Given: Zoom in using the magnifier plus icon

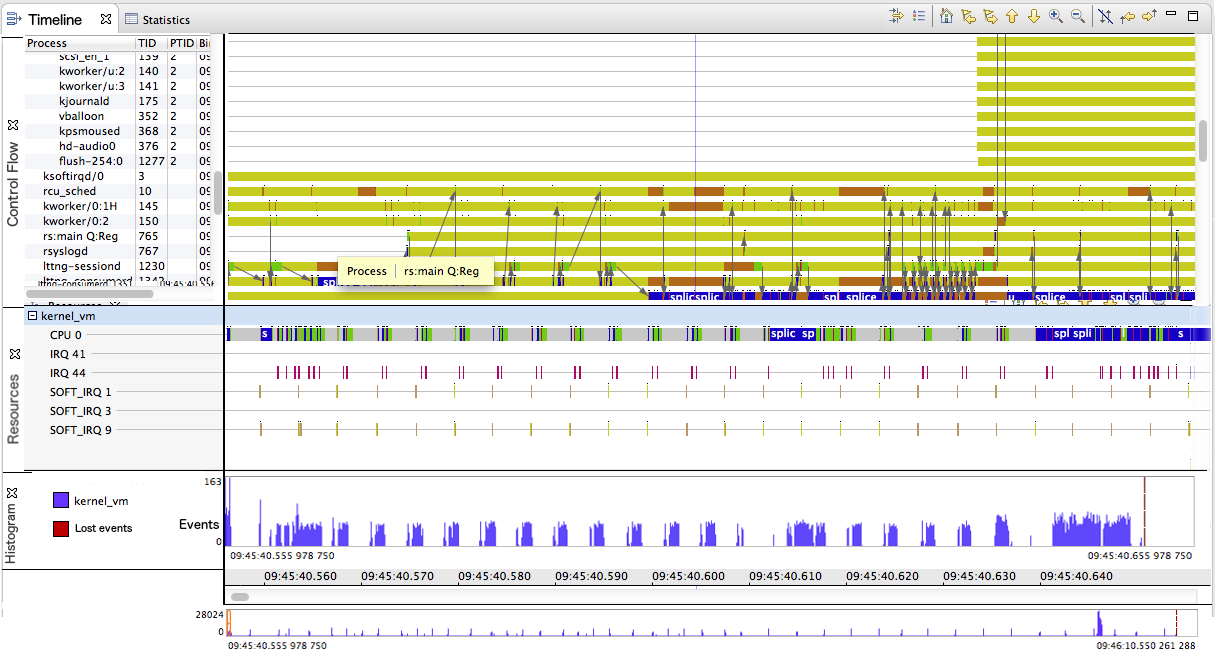Looking at the screenshot, I should pyautogui.click(x=1057, y=16).
